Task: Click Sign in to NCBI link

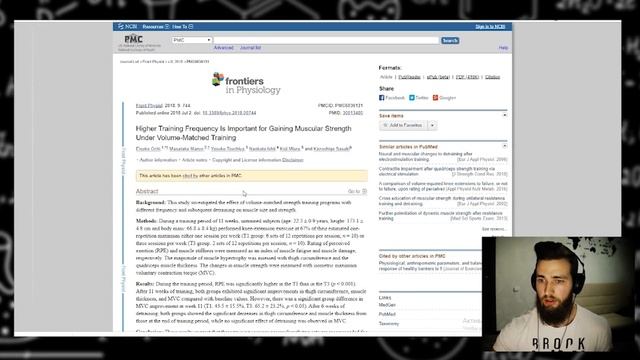Action: tap(490, 27)
